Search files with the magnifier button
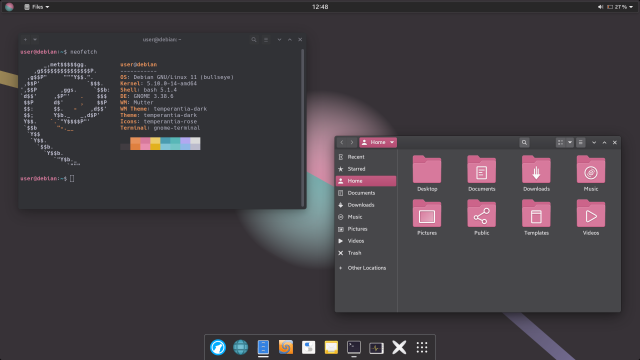 point(524,142)
